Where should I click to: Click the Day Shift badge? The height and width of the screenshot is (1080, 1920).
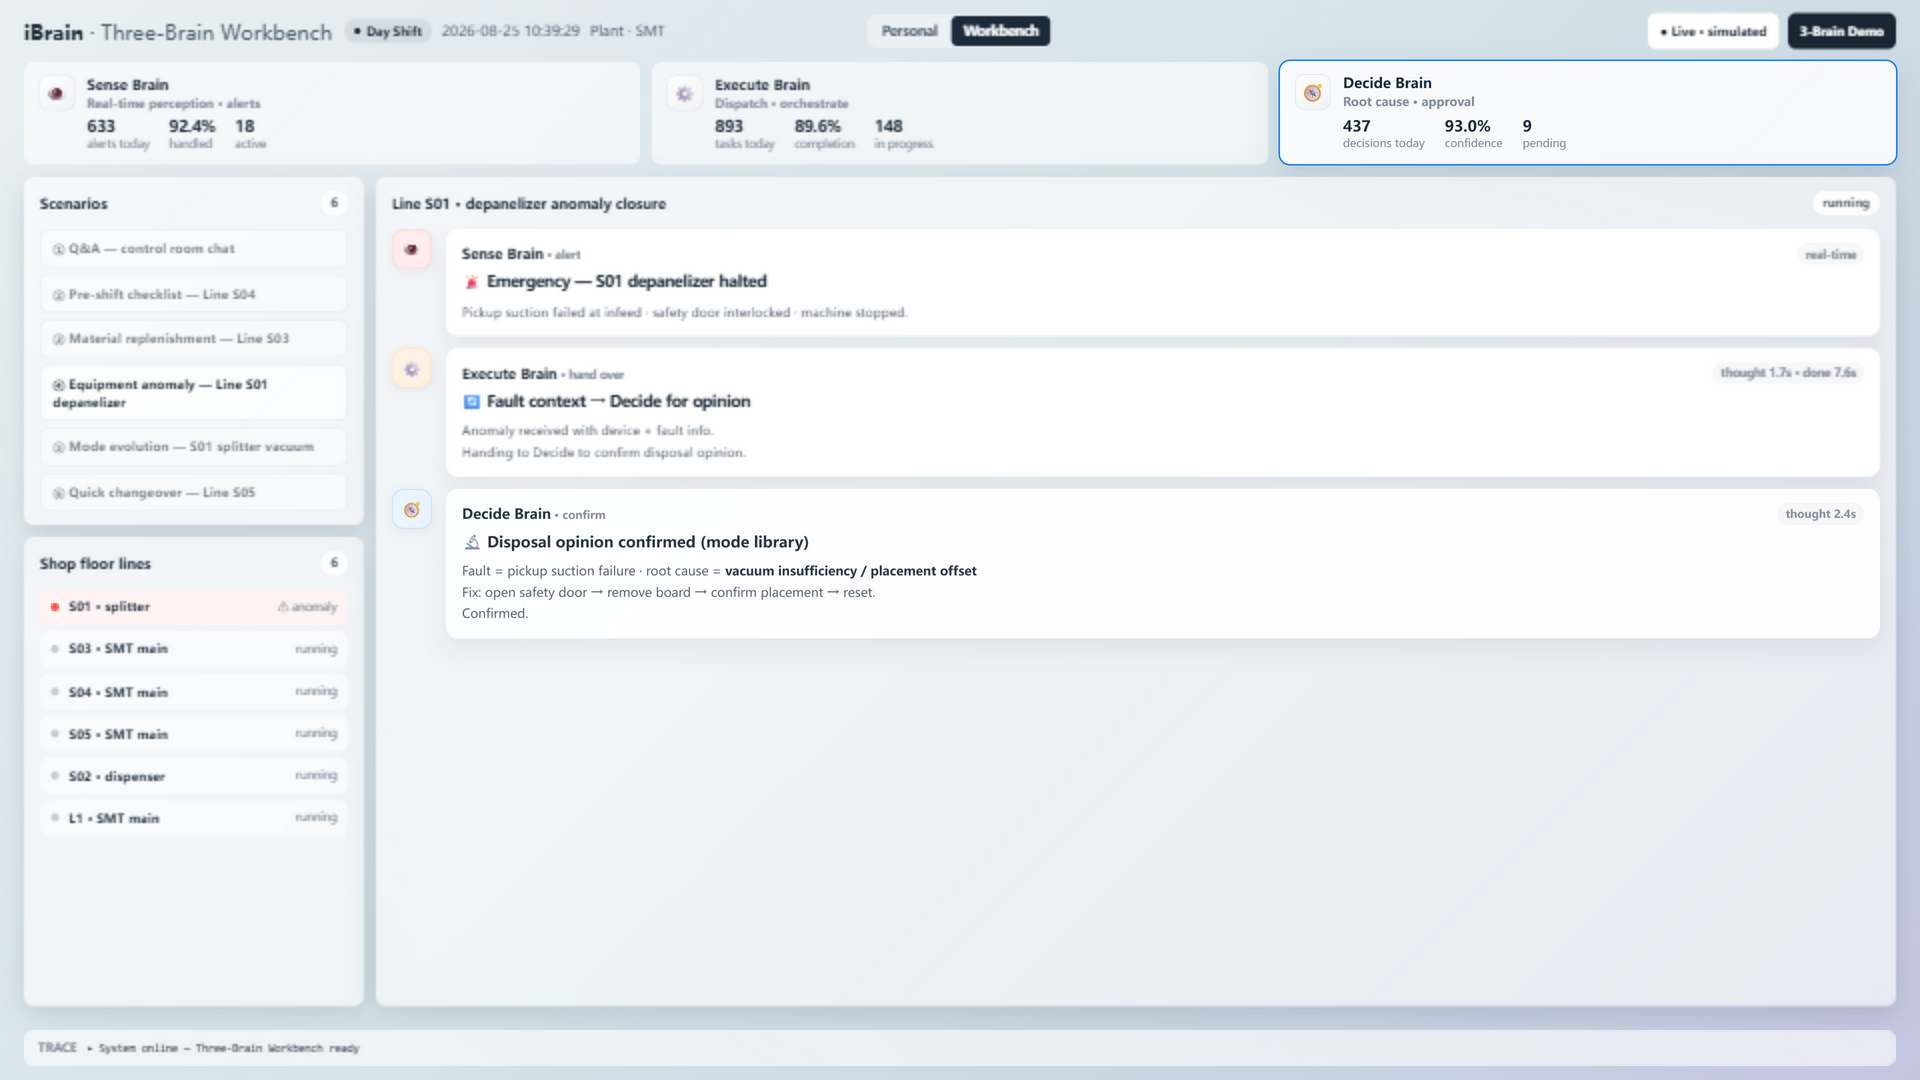[388, 31]
